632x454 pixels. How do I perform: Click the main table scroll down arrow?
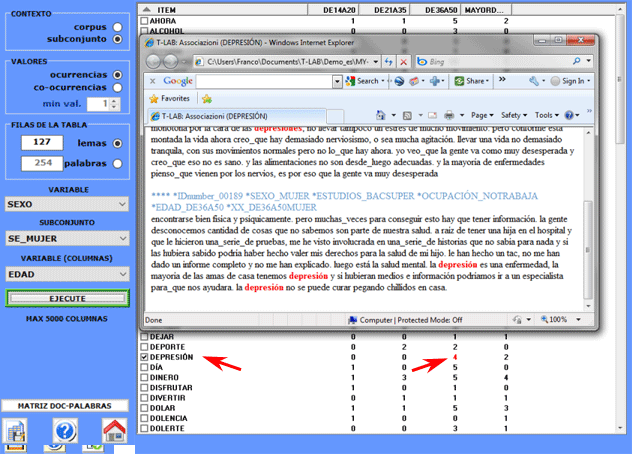620,428
